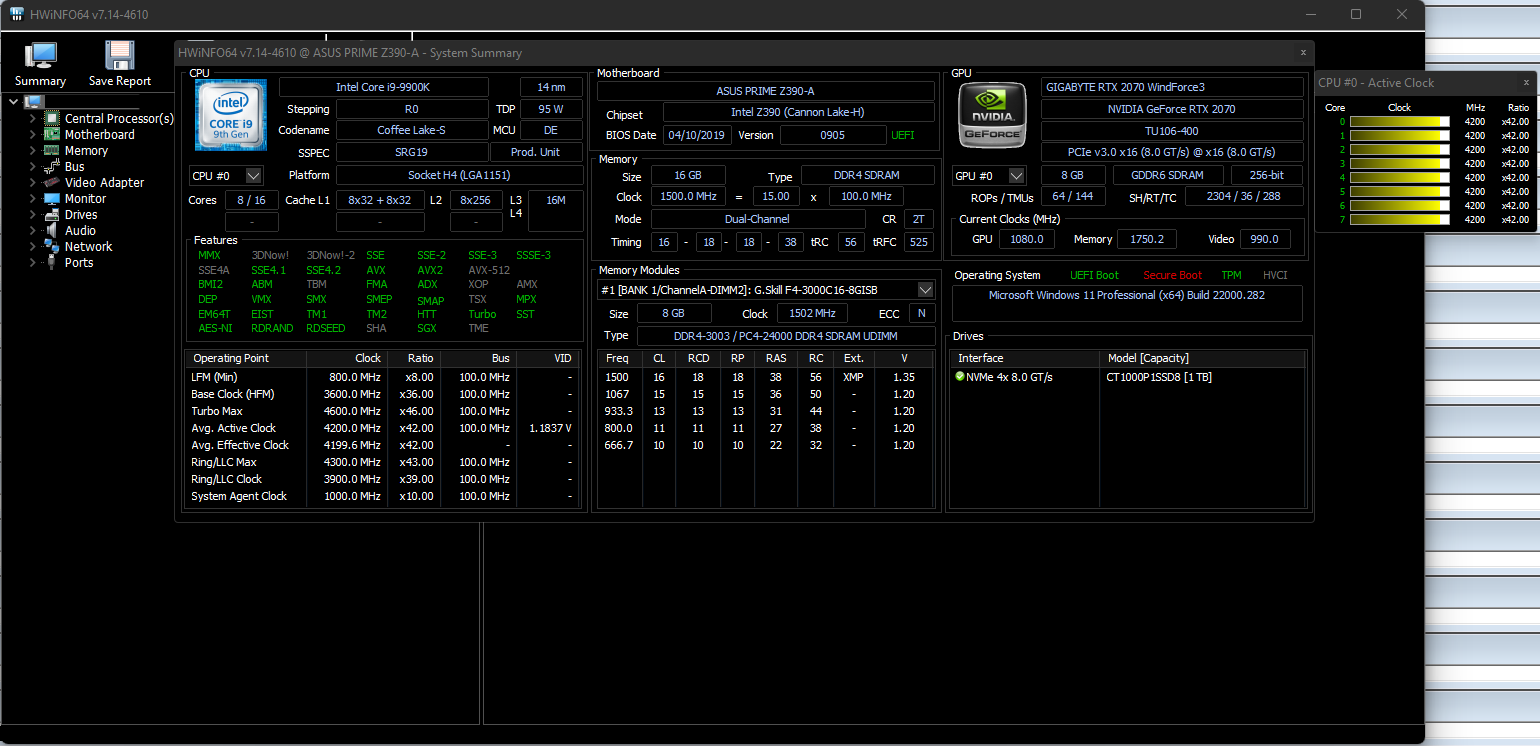Expand the Central Processor(s) node
Image resolution: width=1540 pixels, height=746 pixels.
click(32, 118)
